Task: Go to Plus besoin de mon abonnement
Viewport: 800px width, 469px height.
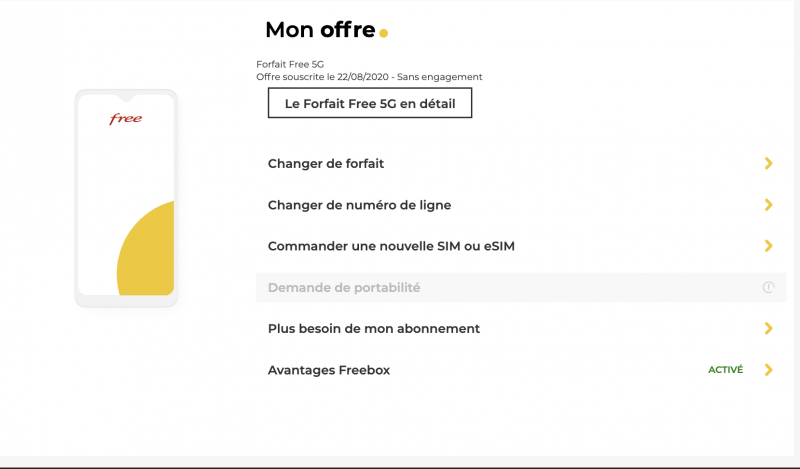Action: coord(374,329)
